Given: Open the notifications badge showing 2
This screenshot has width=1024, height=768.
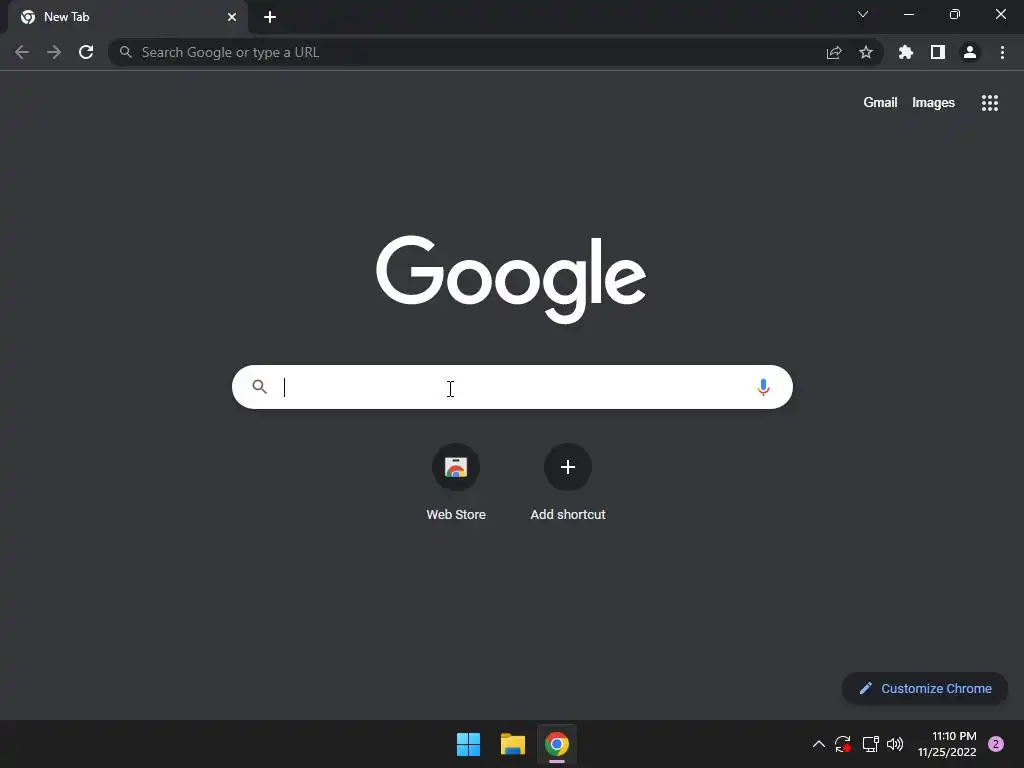Looking at the screenshot, I should coord(996,744).
